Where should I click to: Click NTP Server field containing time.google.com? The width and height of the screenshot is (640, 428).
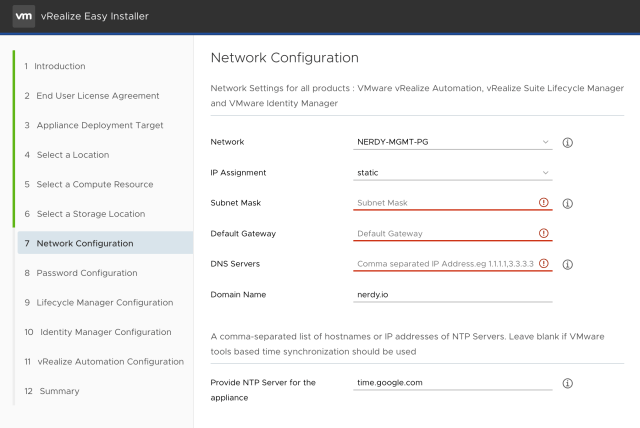coord(453,383)
